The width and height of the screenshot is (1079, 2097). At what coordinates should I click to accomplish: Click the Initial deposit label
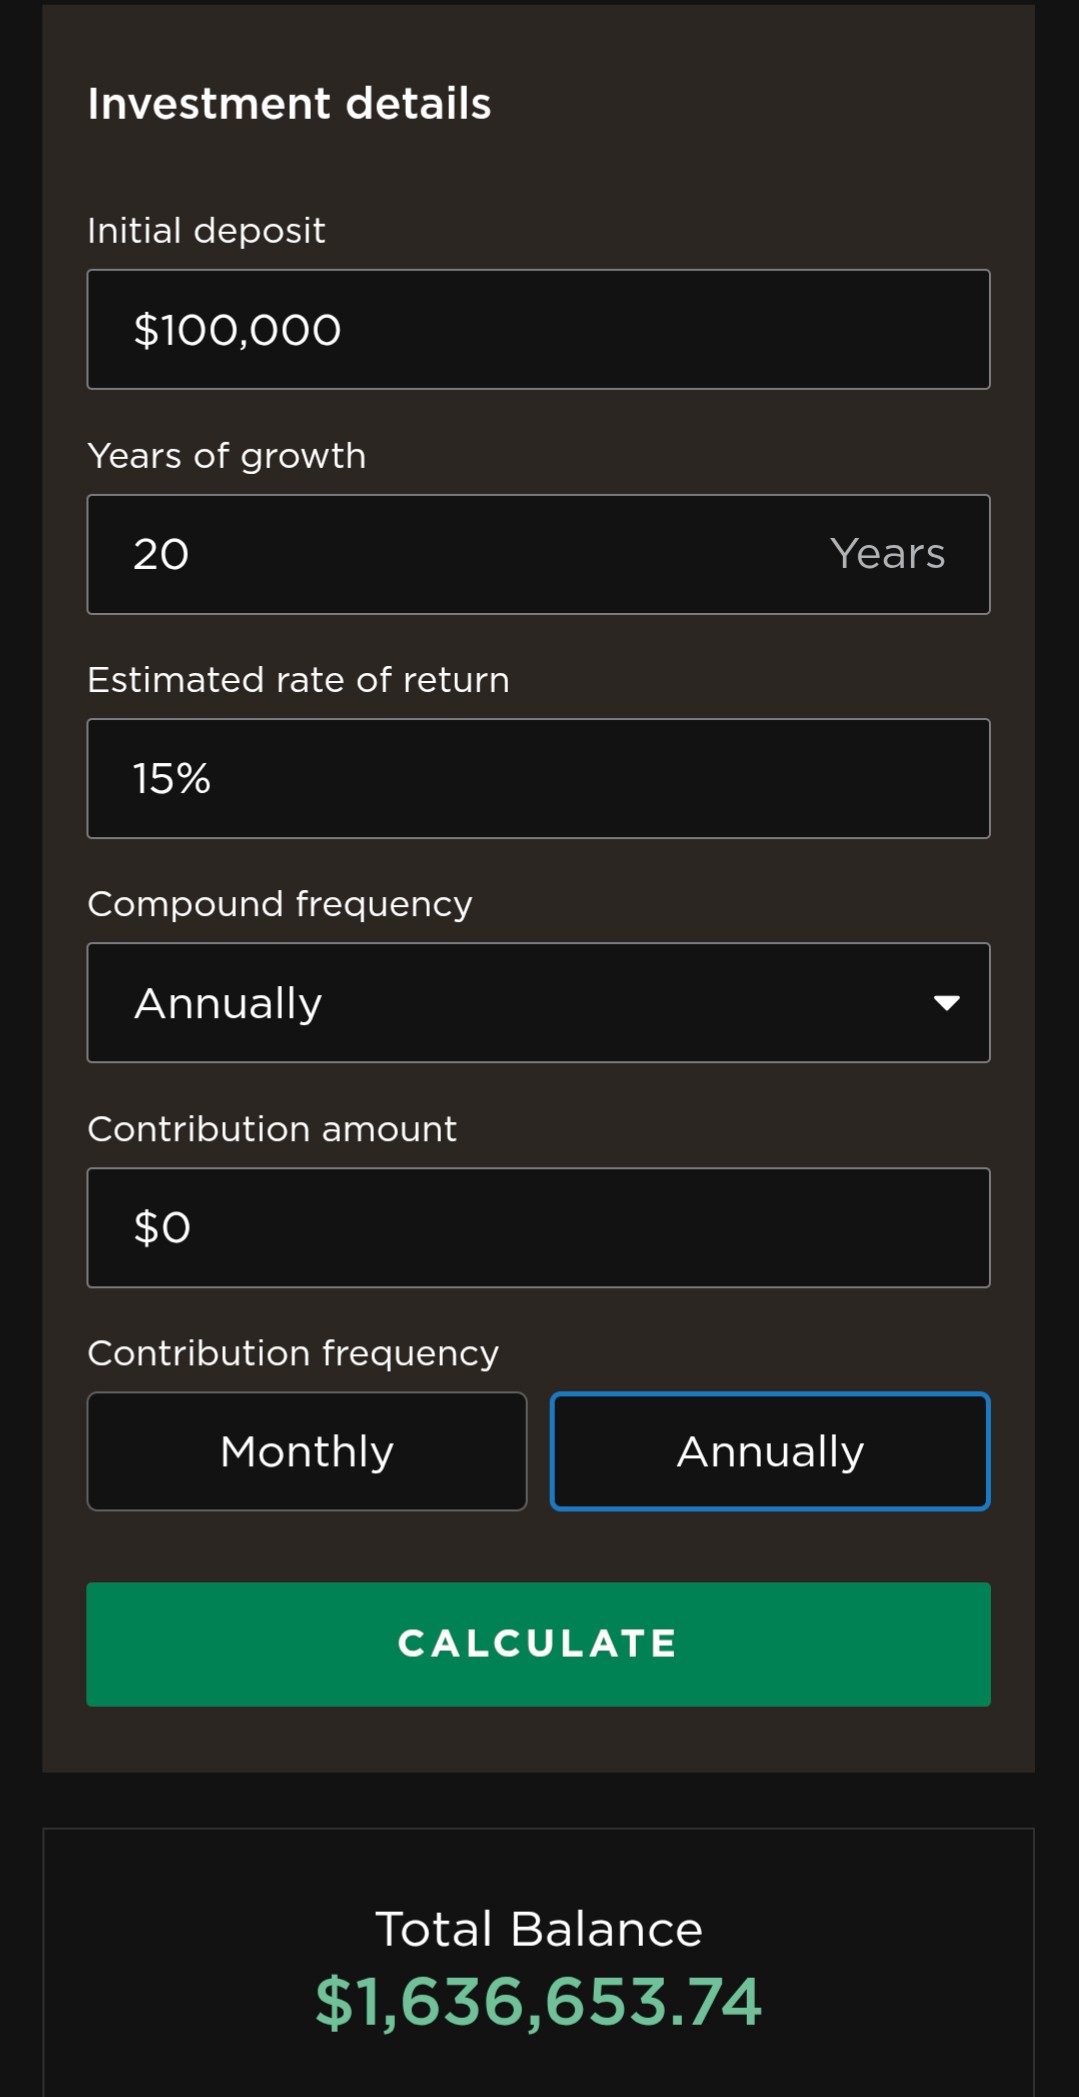[x=206, y=231]
